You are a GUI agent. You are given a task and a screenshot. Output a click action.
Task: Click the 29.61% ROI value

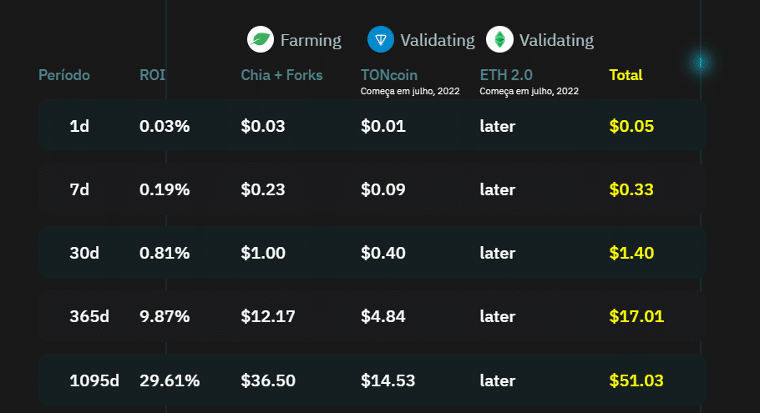pyautogui.click(x=170, y=381)
